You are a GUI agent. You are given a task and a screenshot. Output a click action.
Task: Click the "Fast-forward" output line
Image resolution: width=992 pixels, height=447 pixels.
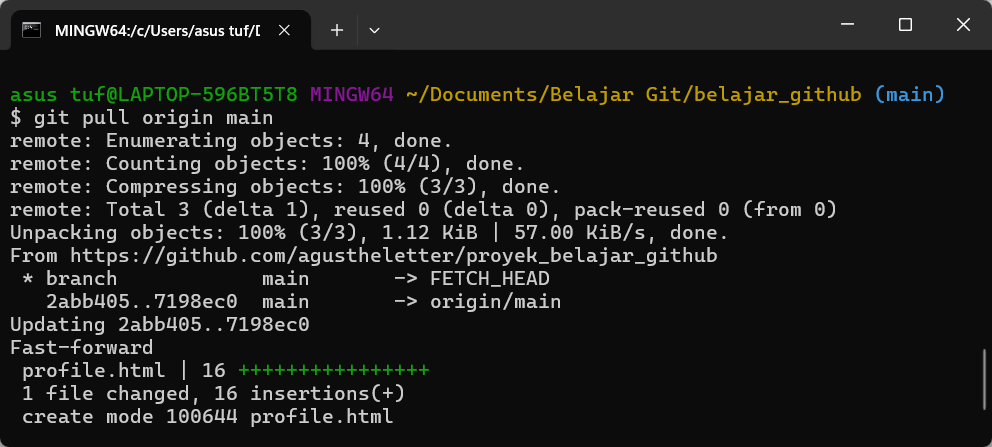tap(81, 347)
